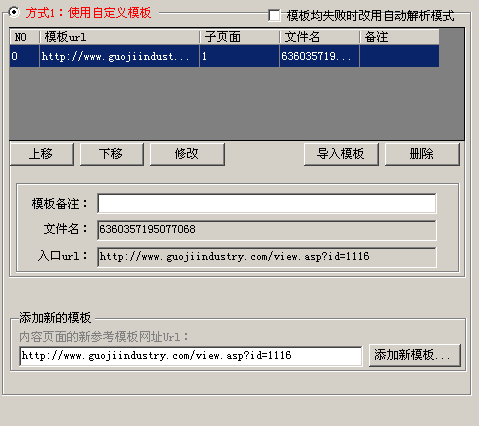Click the new template URL input box

point(191,356)
